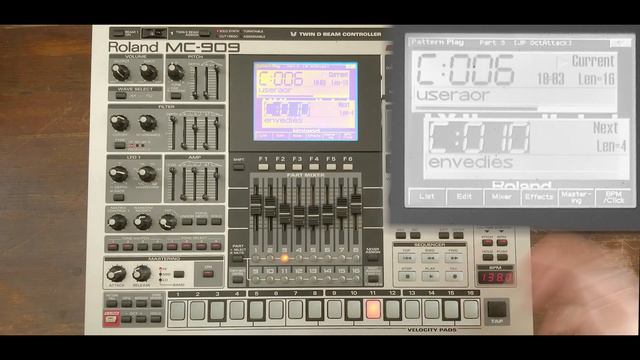Select Mastering in the enlarged screen

click(x=576, y=197)
